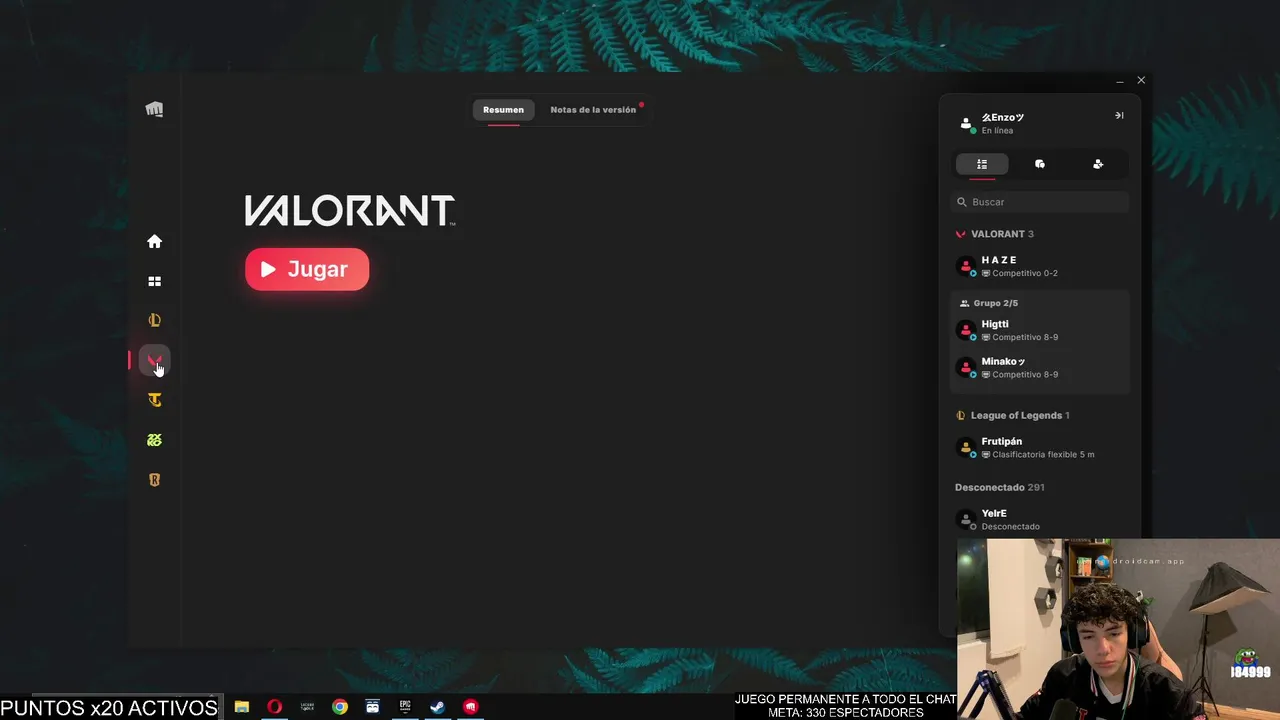Open Epic Games Launcher from the taskbar
1280x720 pixels.
coord(405,706)
